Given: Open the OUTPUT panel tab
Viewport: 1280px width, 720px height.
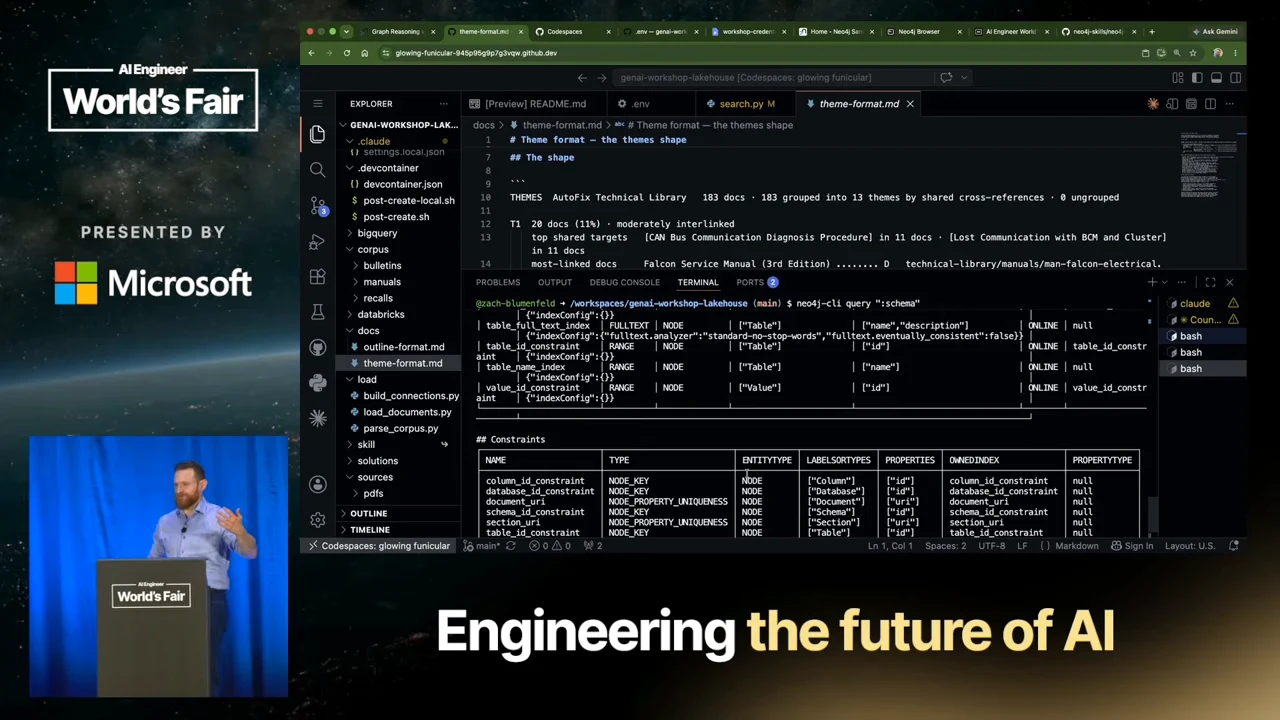Looking at the screenshot, I should tap(555, 282).
